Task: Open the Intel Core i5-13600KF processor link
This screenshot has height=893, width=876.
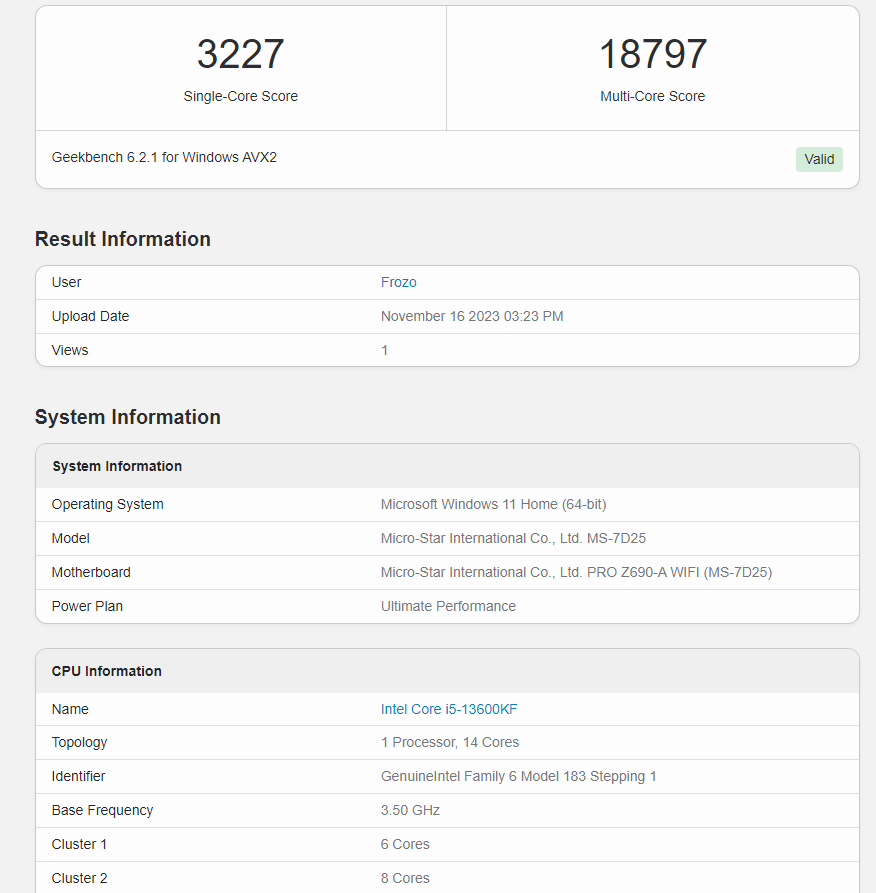Action: point(449,709)
